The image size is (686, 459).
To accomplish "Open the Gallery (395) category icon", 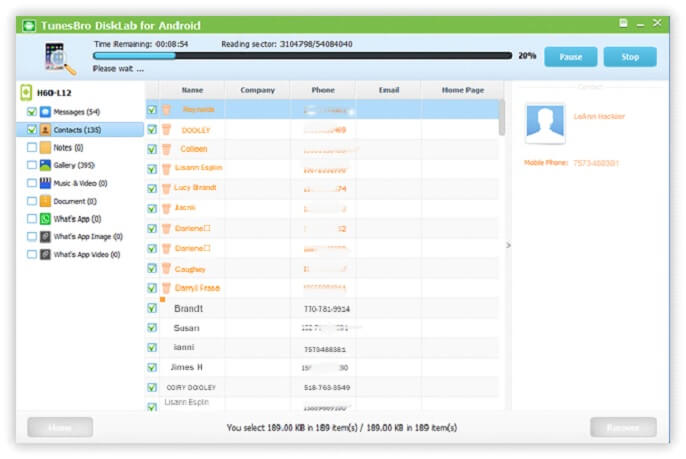I will [46, 165].
